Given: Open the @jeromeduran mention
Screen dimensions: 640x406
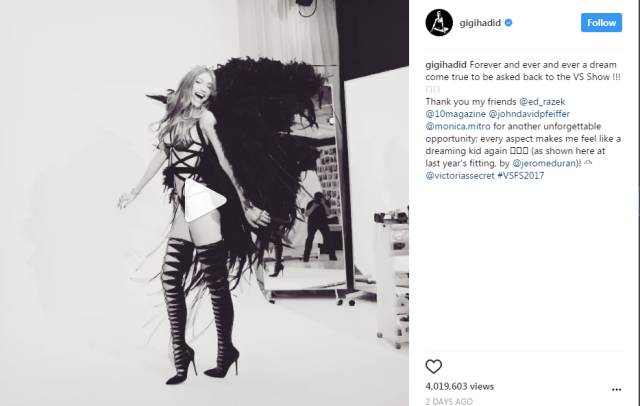Looking at the screenshot, I should click(544, 163).
